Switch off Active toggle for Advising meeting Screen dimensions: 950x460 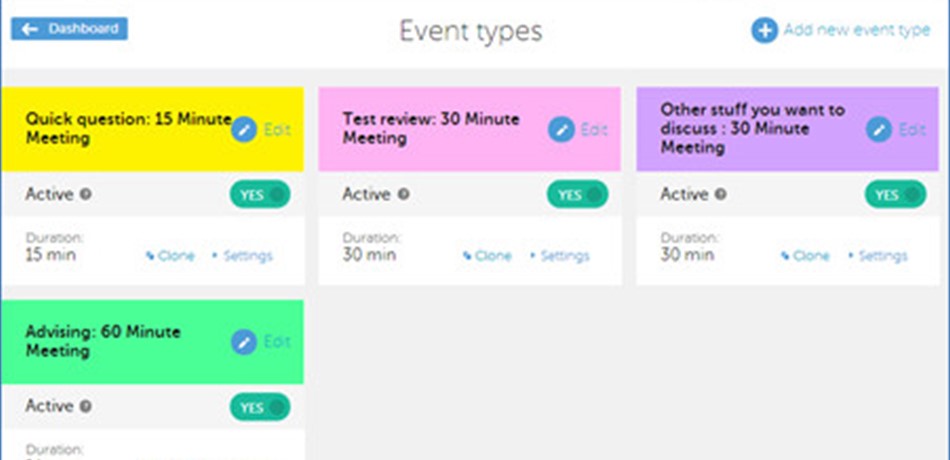(x=260, y=407)
